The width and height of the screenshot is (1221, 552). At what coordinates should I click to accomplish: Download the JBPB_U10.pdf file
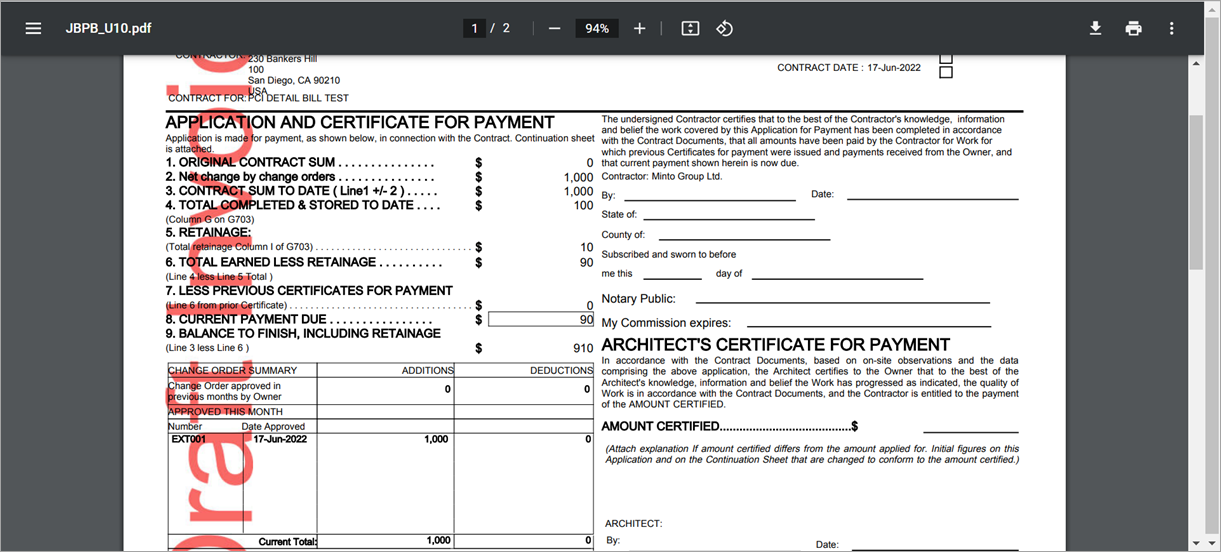[x=1095, y=28]
